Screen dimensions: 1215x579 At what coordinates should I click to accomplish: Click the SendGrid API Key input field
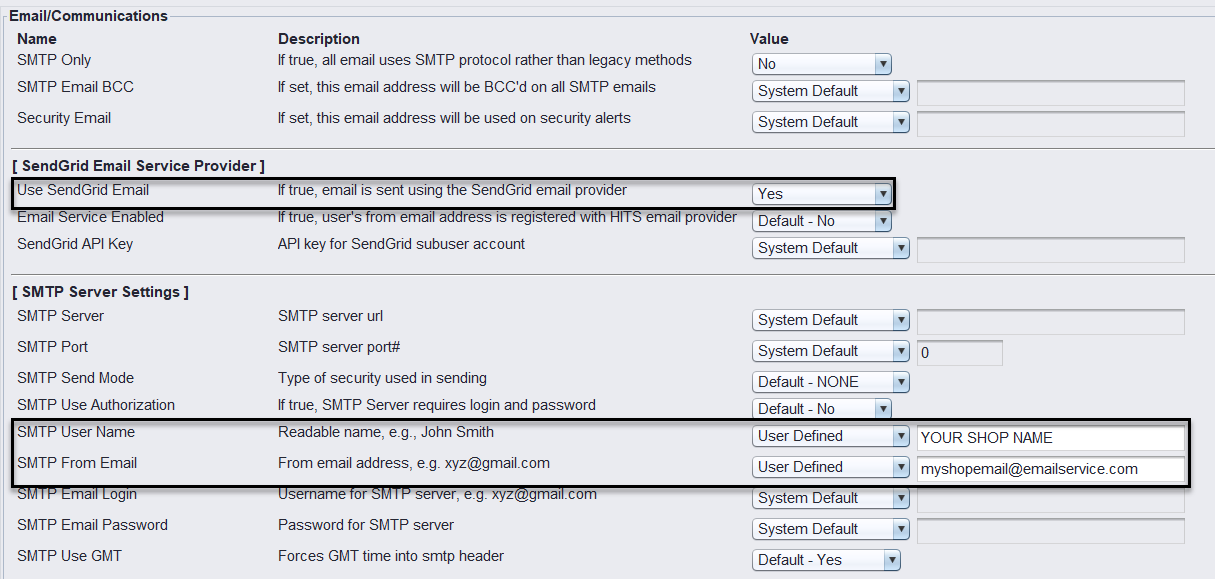point(1050,250)
